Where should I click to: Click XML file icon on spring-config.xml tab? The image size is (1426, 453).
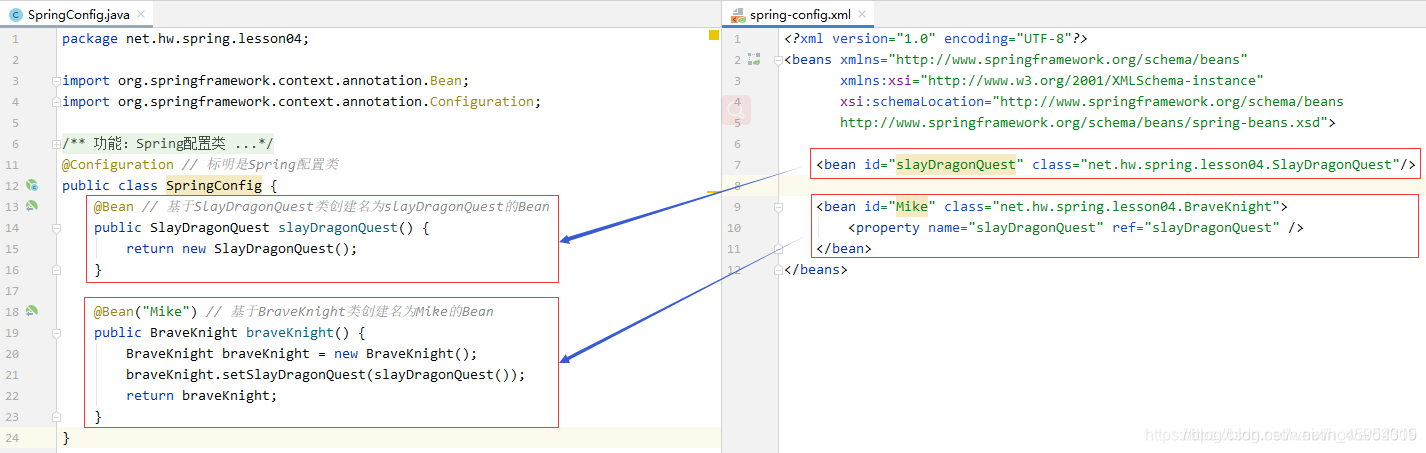pyautogui.click(x=738, y=15)
